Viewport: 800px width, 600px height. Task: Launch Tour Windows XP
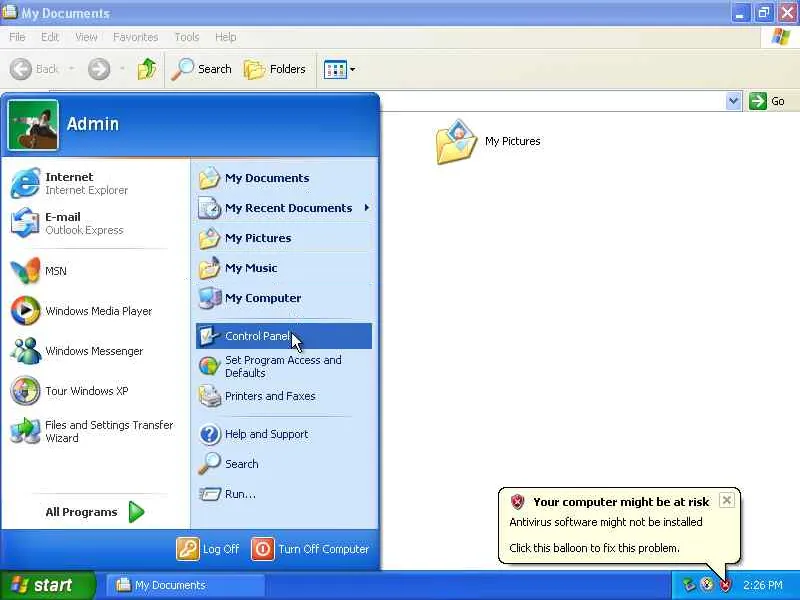tap(94, 391)
